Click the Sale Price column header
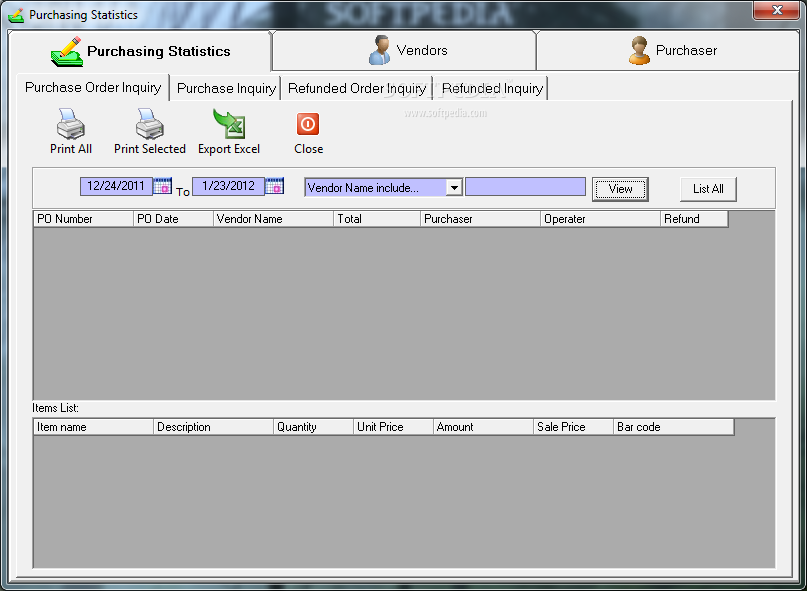The image size is (807, 591). tap(573, 427)
